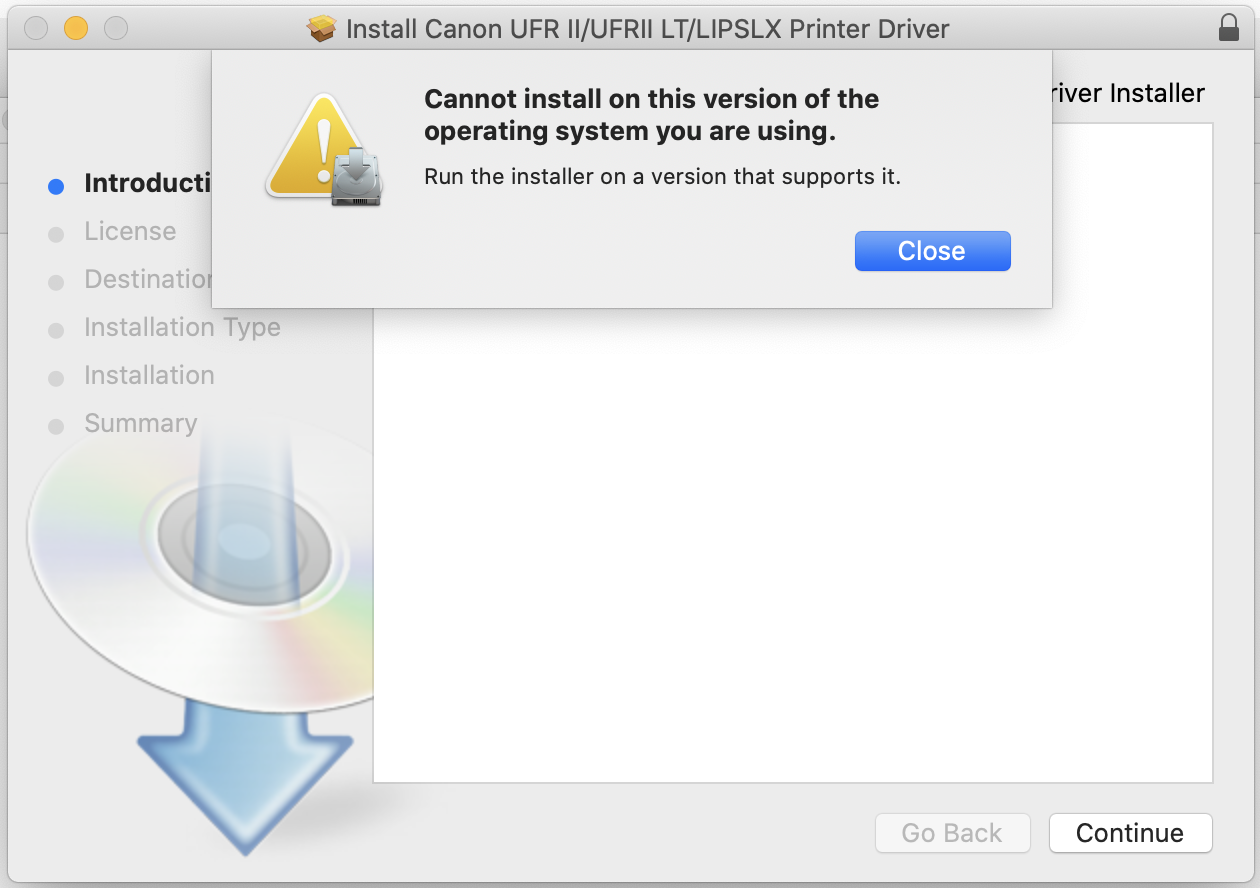The width and height of the screenshot is (1260, 888).
Task: Click the lock icon in title bar
Action: [x=1229, y=28]
